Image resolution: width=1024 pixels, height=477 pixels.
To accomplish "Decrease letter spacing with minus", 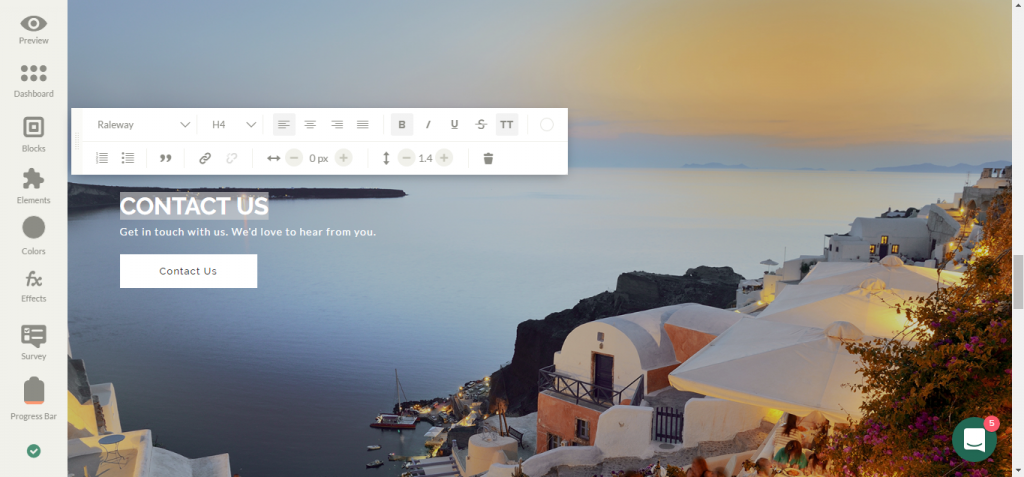I will point(294,158).
